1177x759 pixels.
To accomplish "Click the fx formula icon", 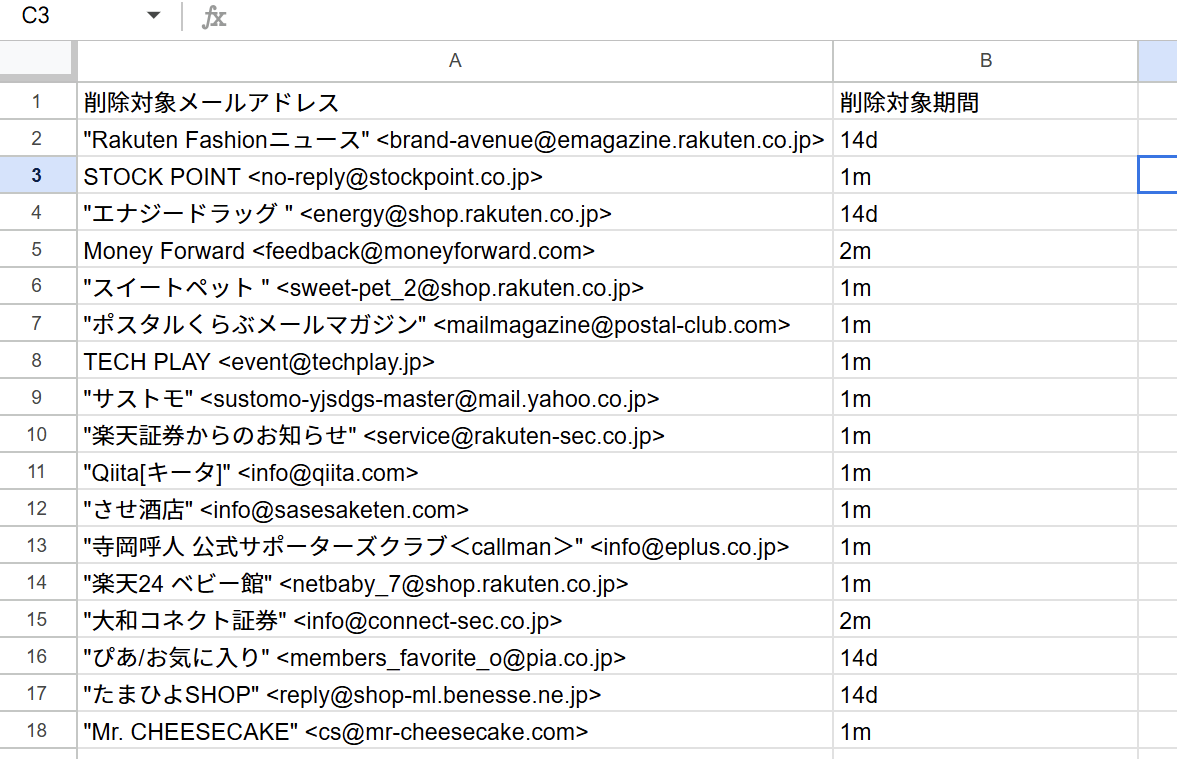I will coord(213,17).
